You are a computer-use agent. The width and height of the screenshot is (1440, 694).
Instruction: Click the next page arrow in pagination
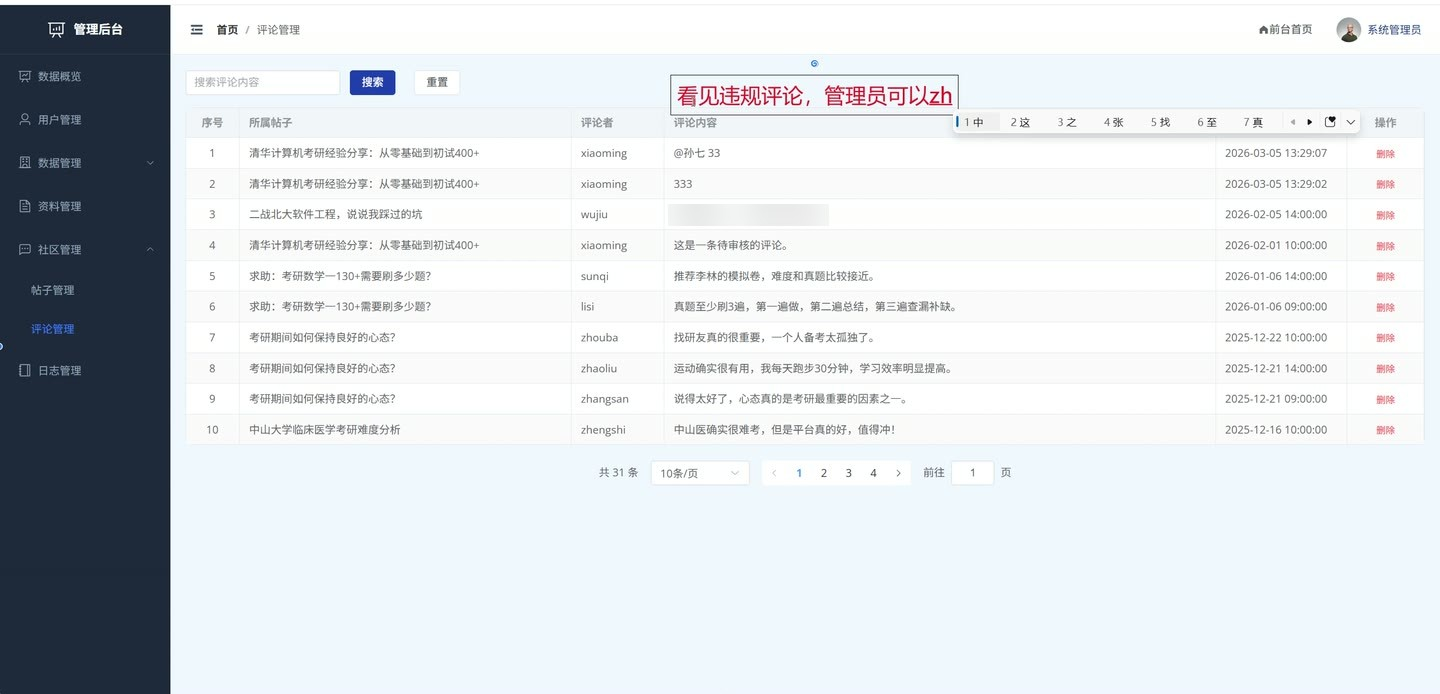[898, 473]
